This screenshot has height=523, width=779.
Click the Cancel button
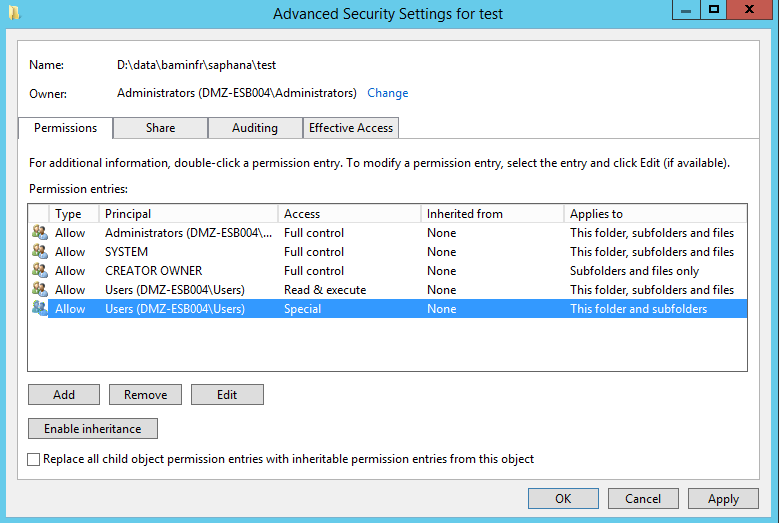pyautogui.click(x=643, y=499)
